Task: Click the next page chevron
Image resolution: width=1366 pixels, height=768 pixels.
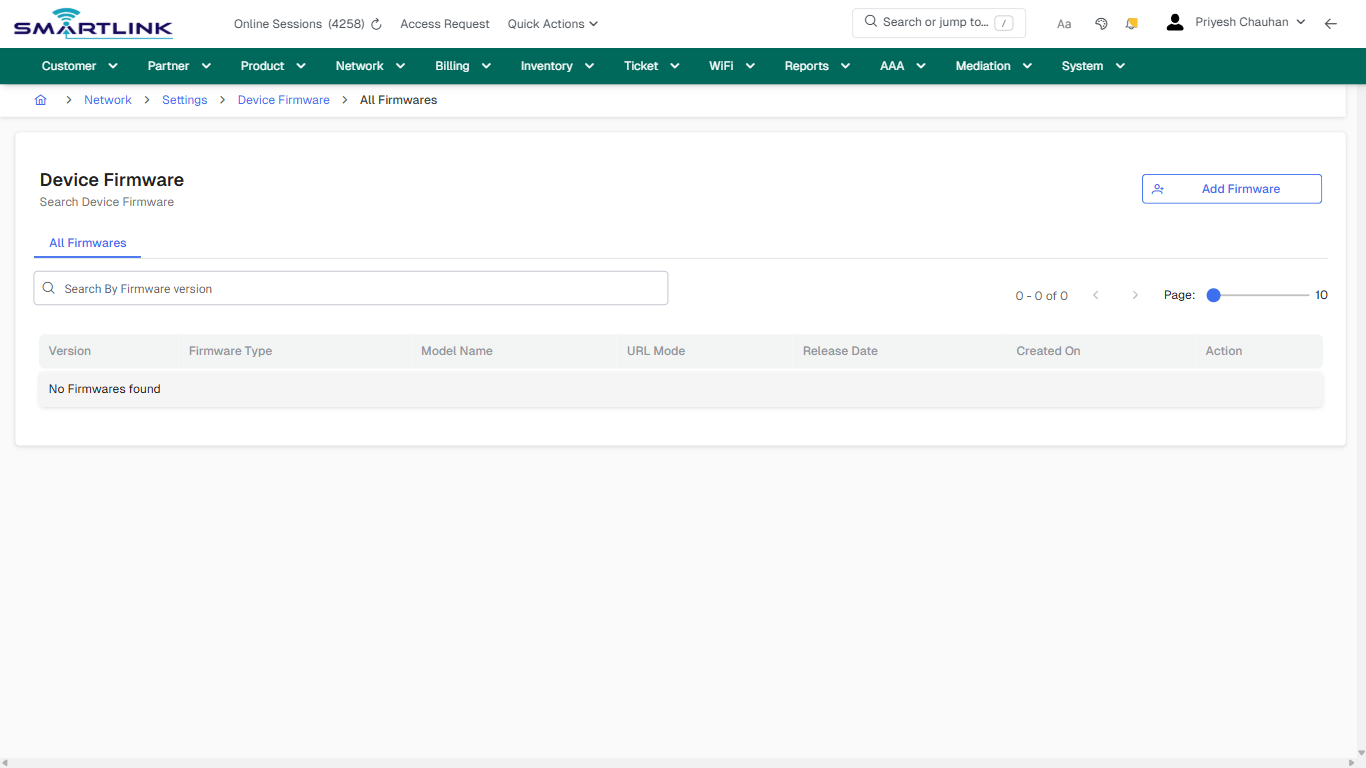Action: [x=1134, y=295]
